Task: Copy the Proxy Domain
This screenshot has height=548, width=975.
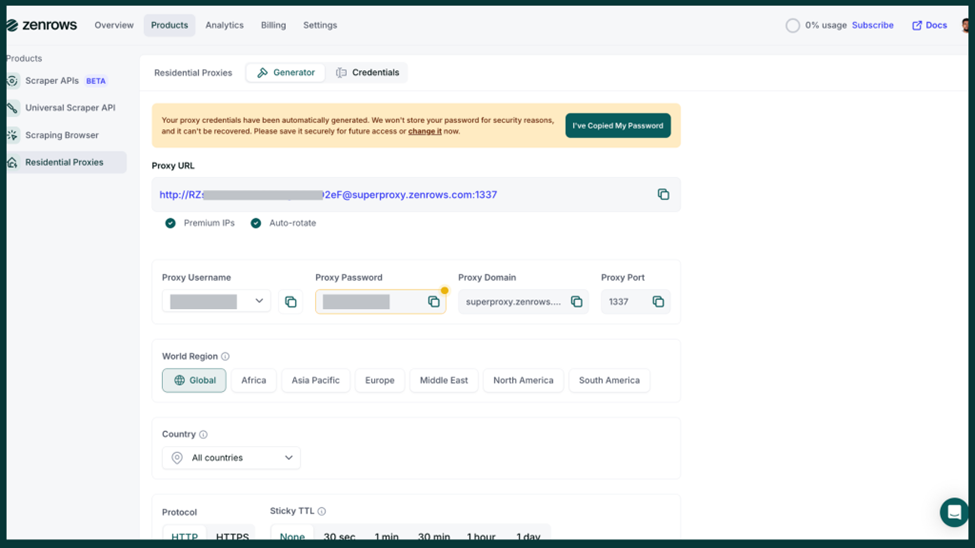Action: [x=576, y=302]
